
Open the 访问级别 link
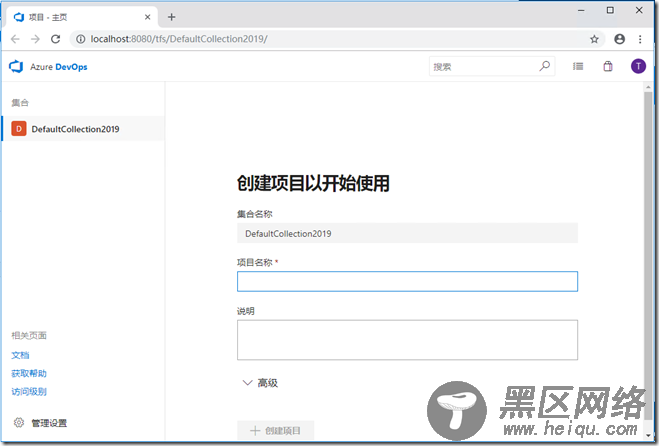(29, 391)
